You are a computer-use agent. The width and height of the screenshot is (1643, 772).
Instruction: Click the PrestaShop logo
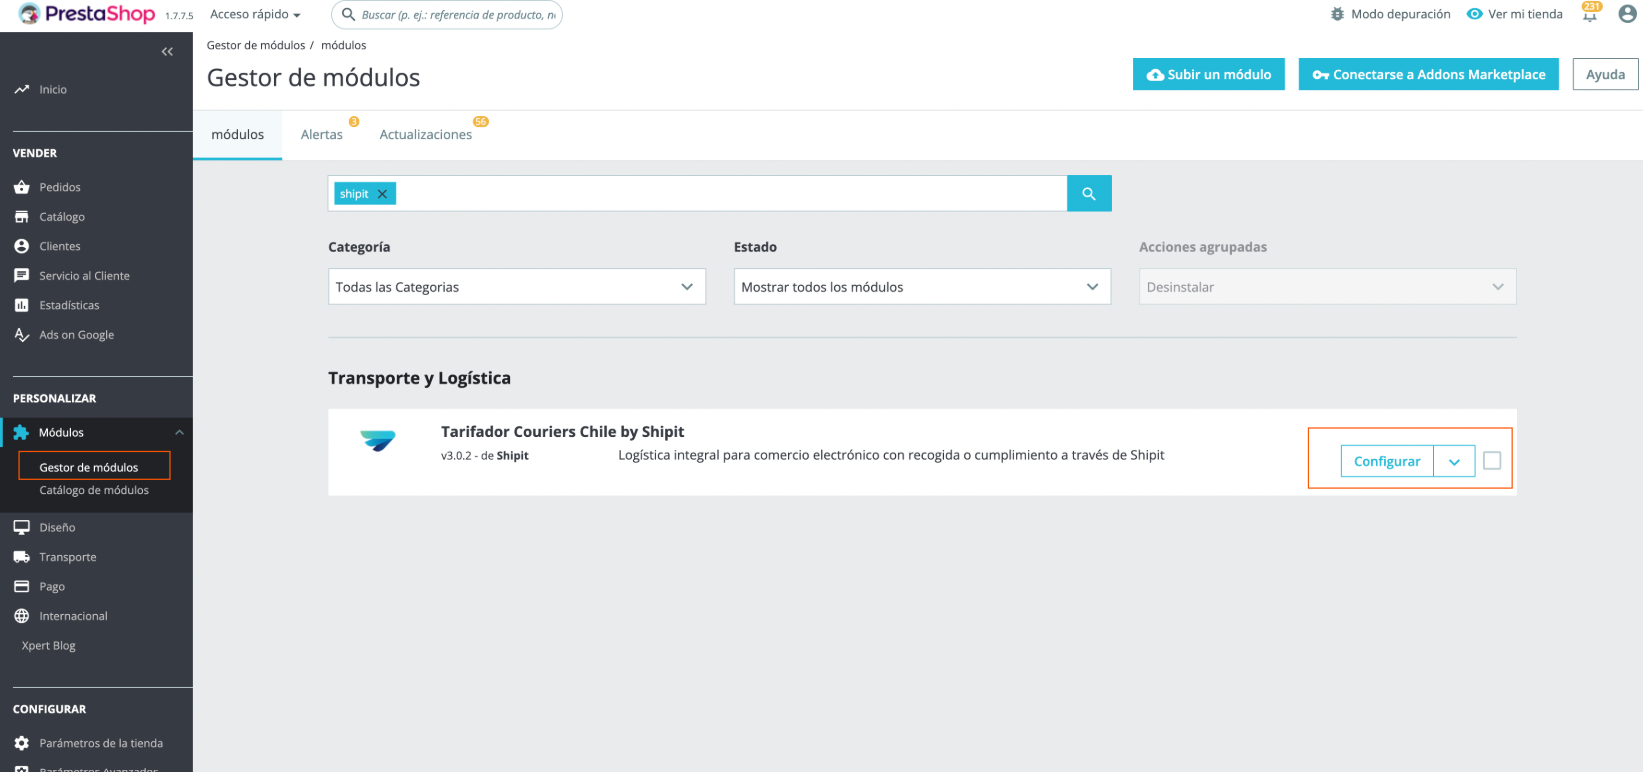pos(87,14)
